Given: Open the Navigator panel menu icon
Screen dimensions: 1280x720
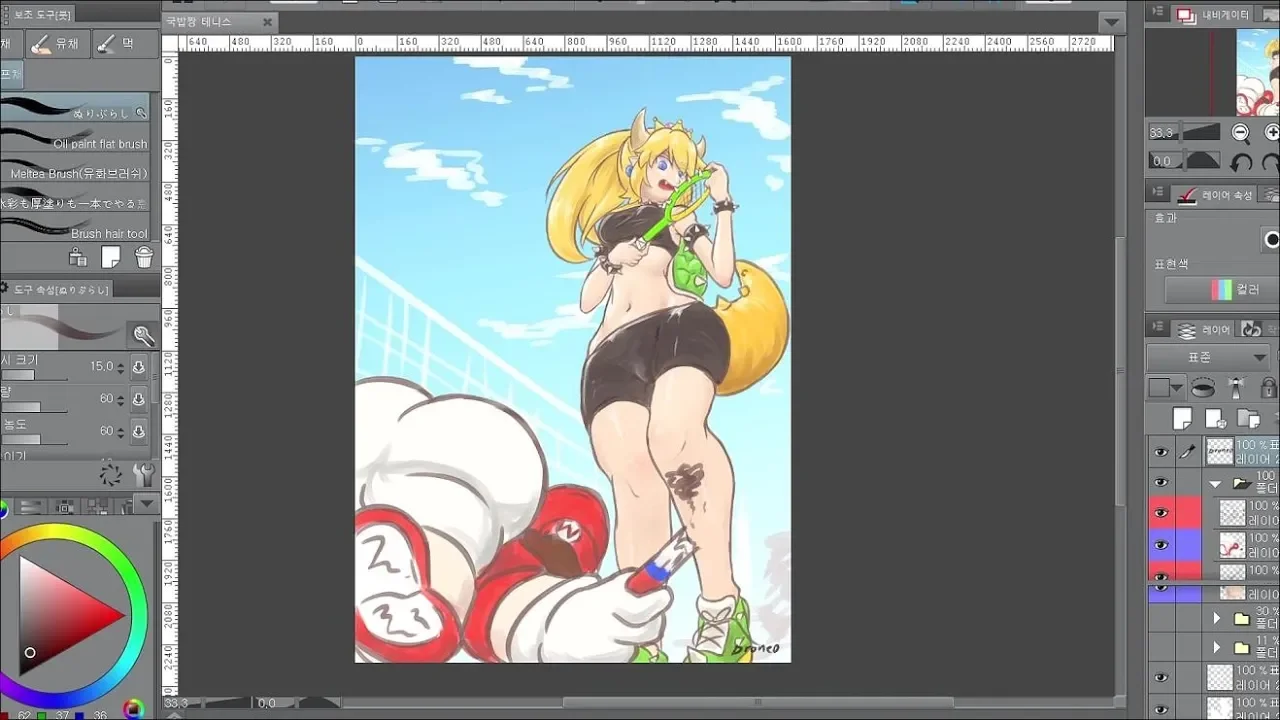Looking at the screenshot, I should click(1158, 13).
